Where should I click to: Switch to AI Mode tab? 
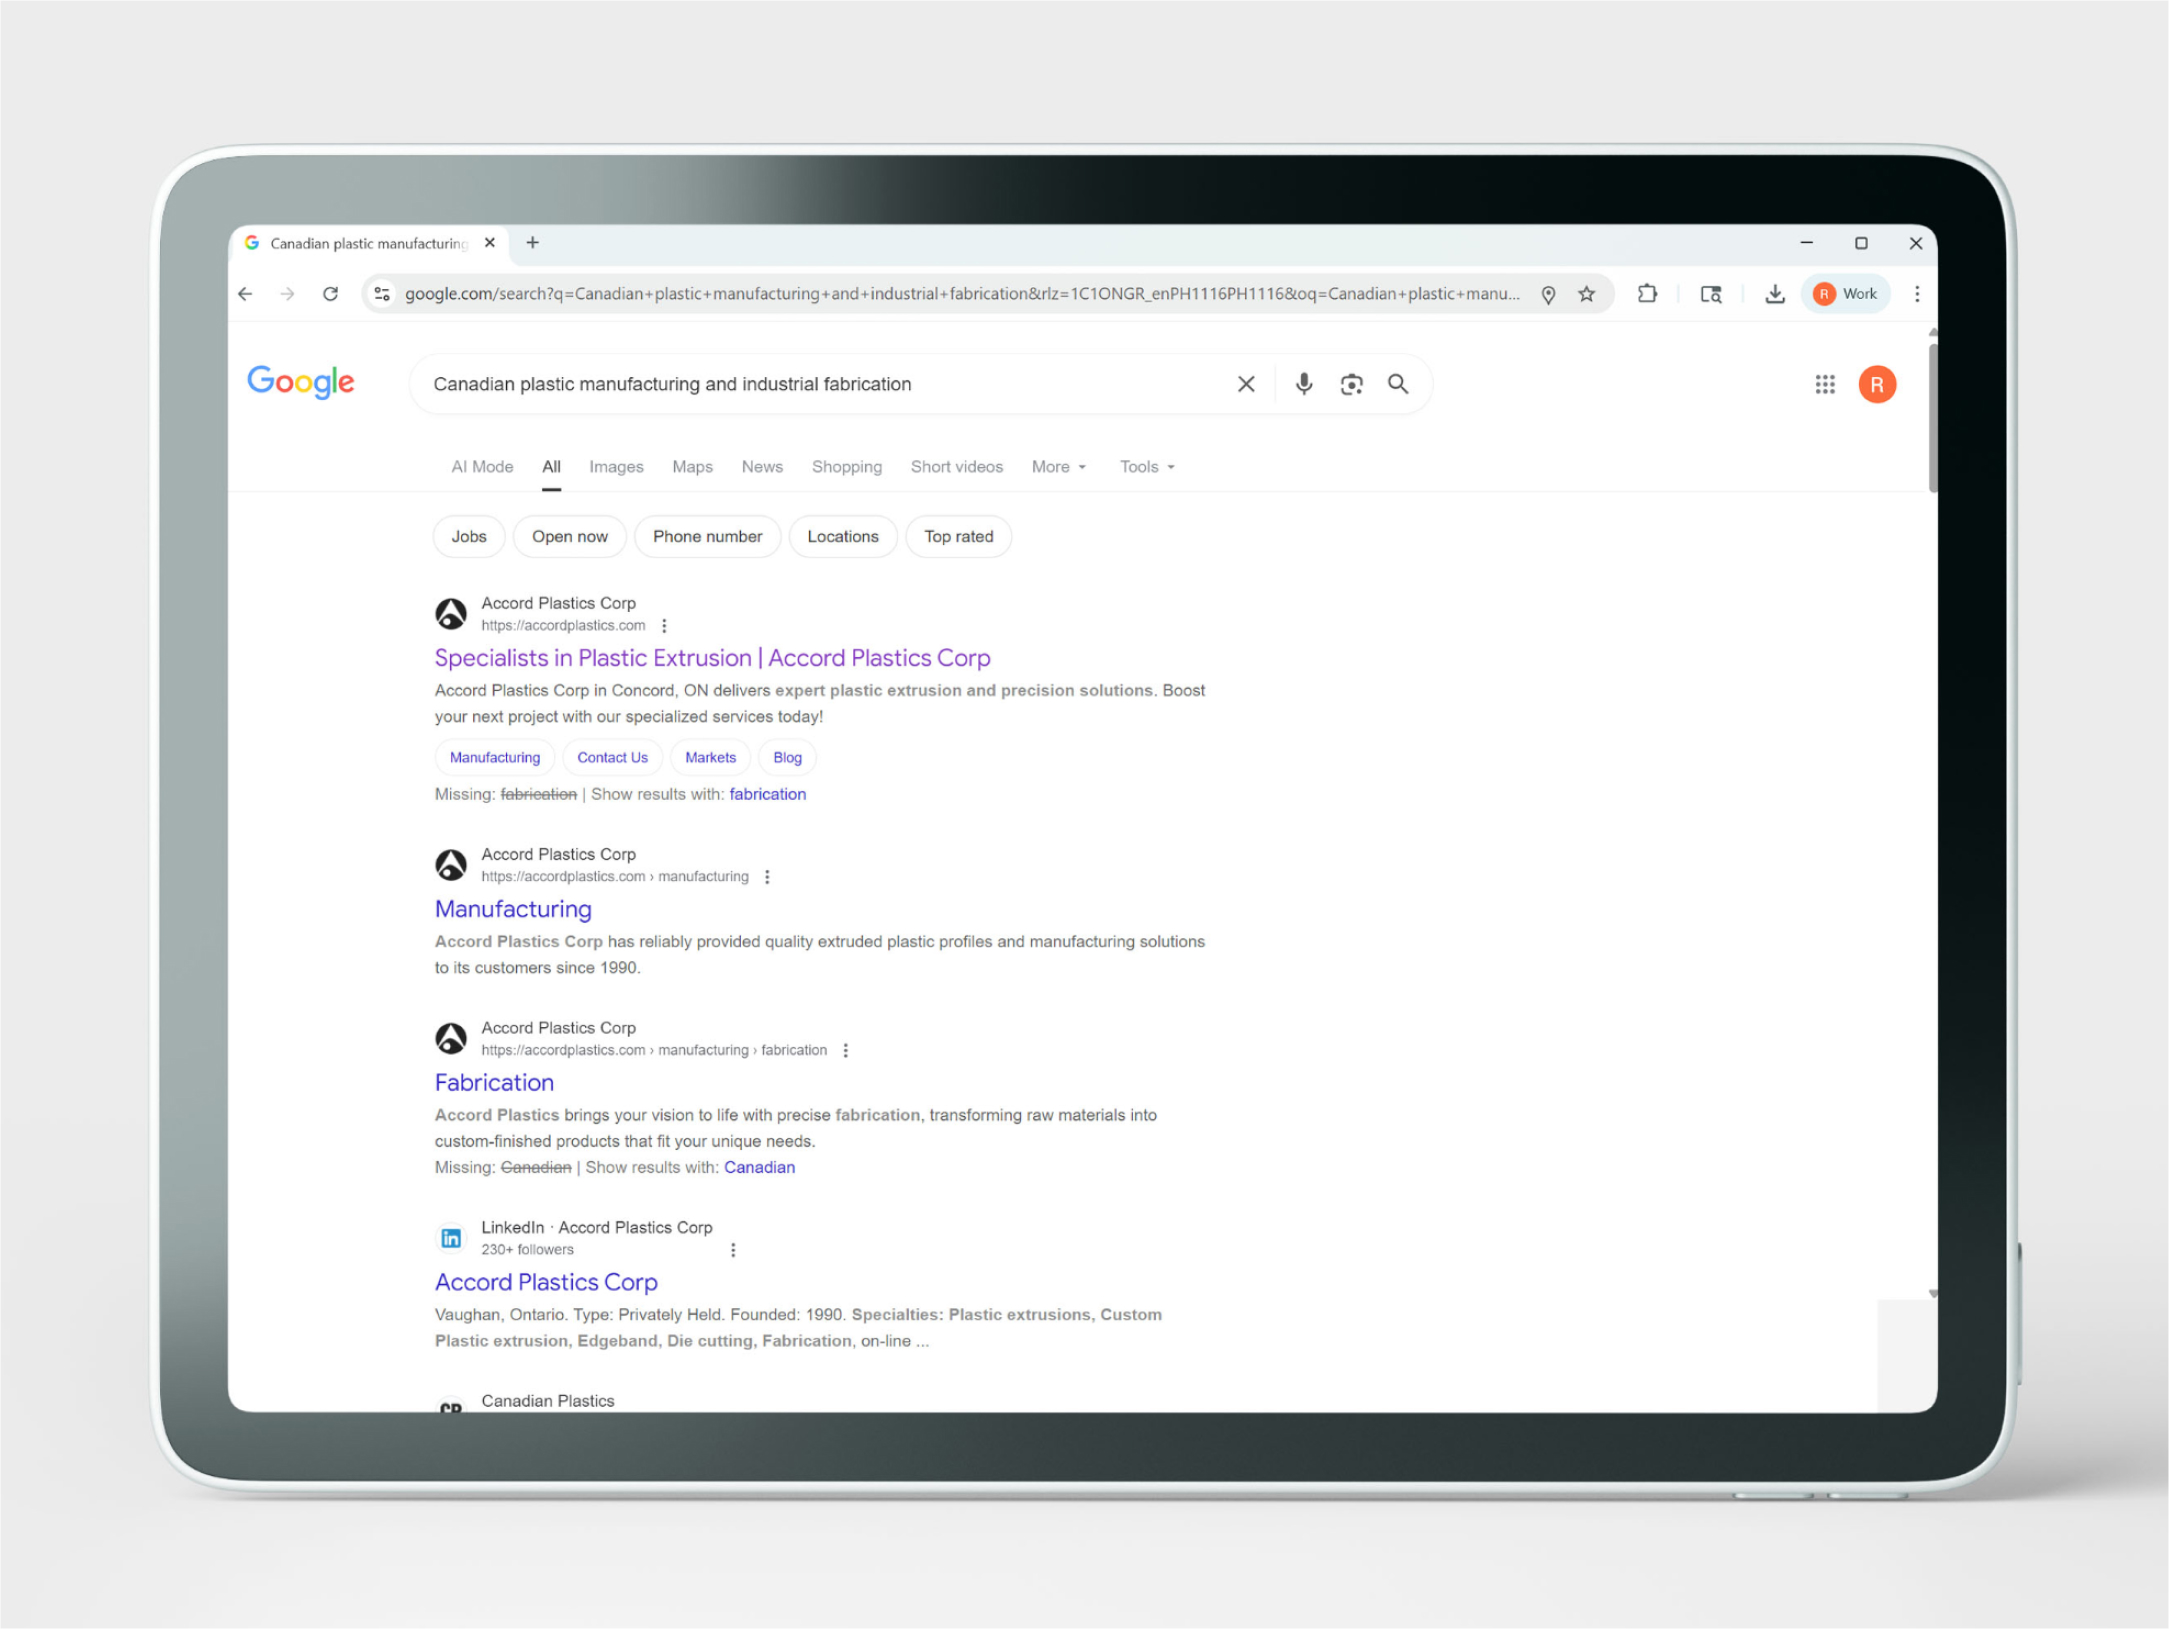482,467
